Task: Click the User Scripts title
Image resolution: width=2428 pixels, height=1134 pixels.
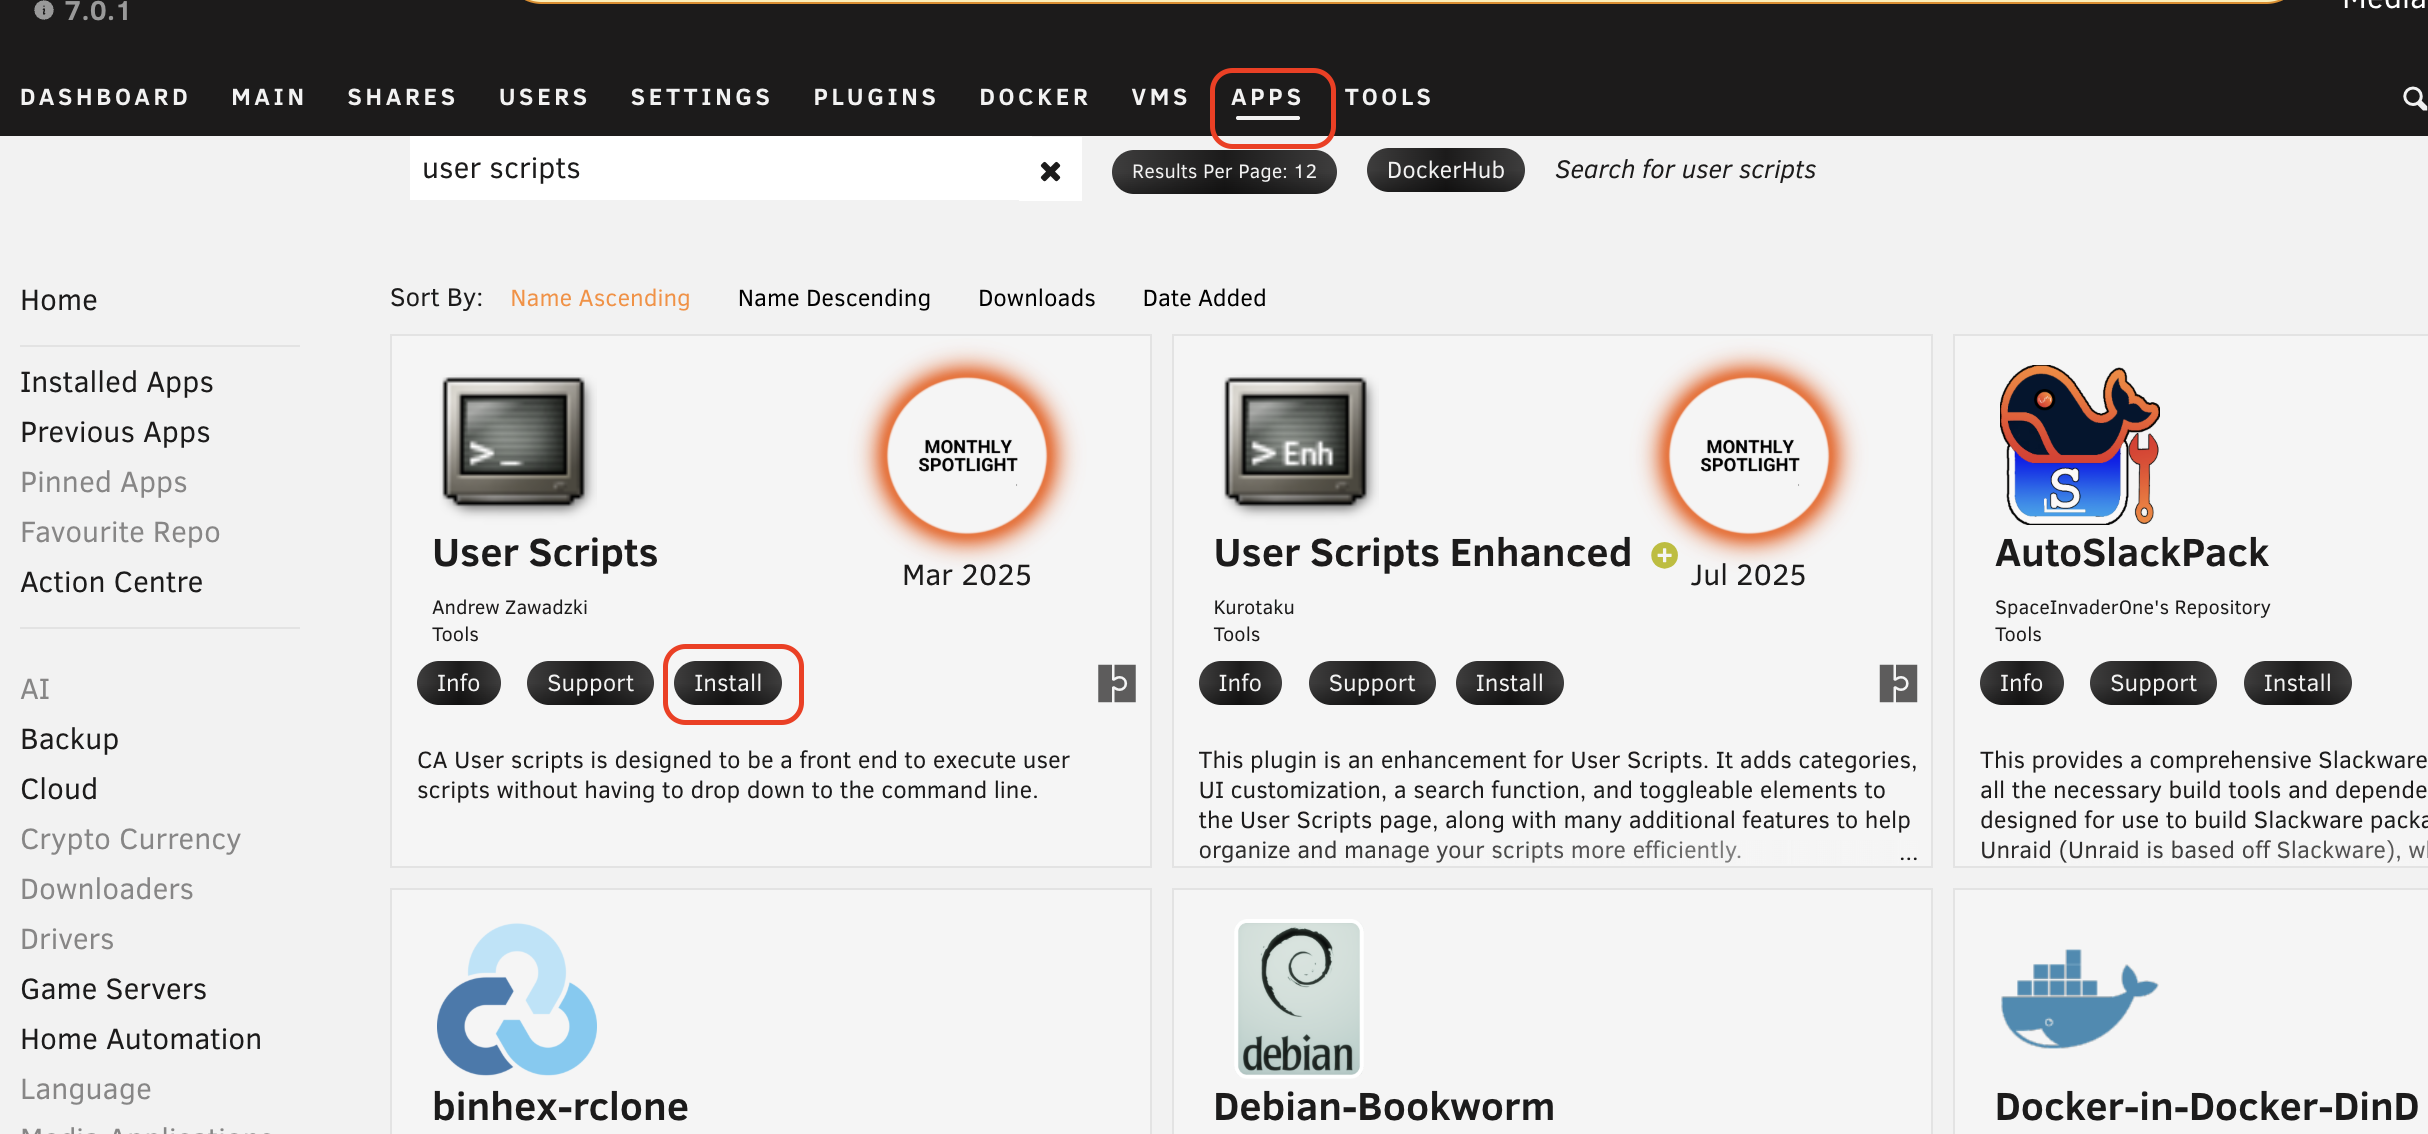Action: (x=545, y=553)
